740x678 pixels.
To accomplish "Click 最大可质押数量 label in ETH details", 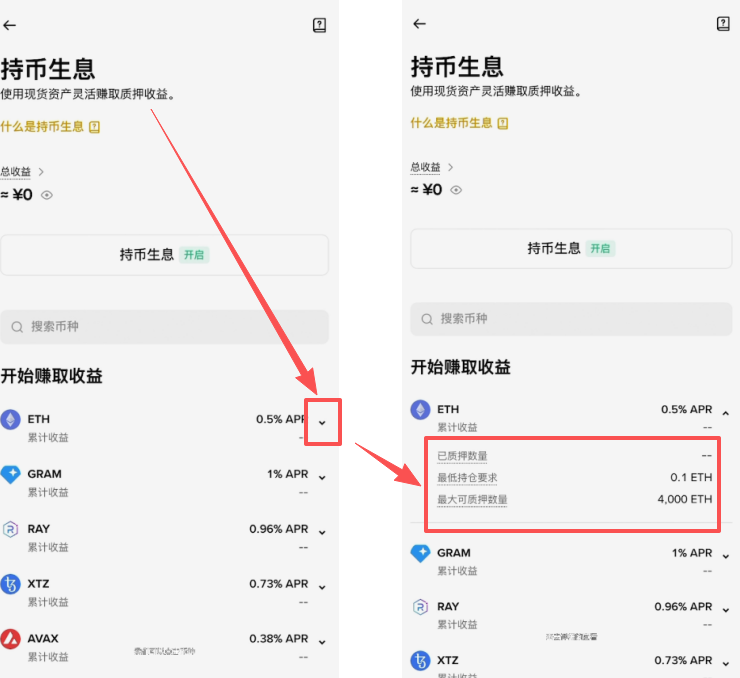I will [472, 499].
